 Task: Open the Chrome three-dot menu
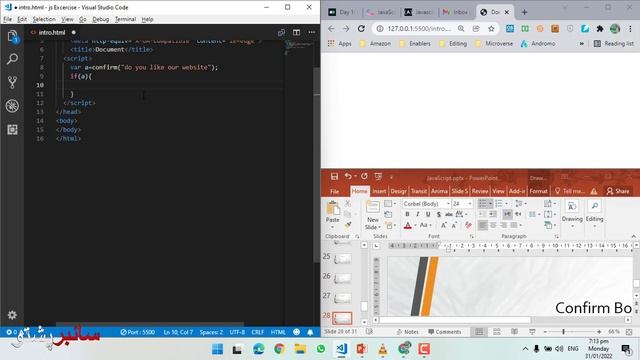coord(631,29)
